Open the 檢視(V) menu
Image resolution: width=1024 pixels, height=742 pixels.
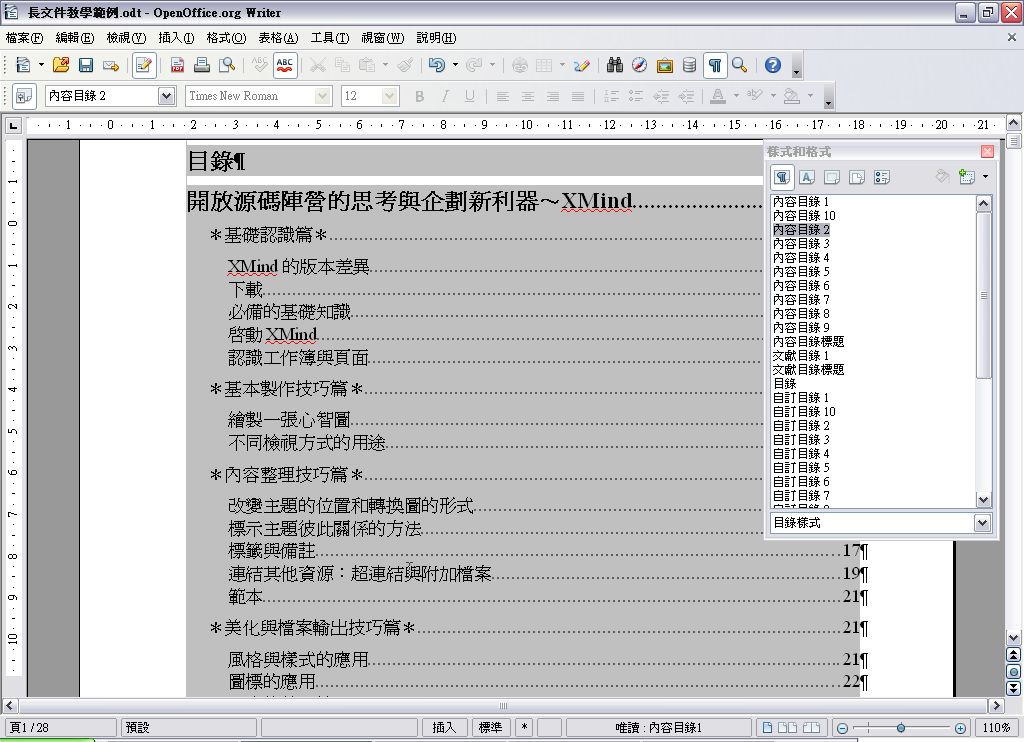click(126, 38)
